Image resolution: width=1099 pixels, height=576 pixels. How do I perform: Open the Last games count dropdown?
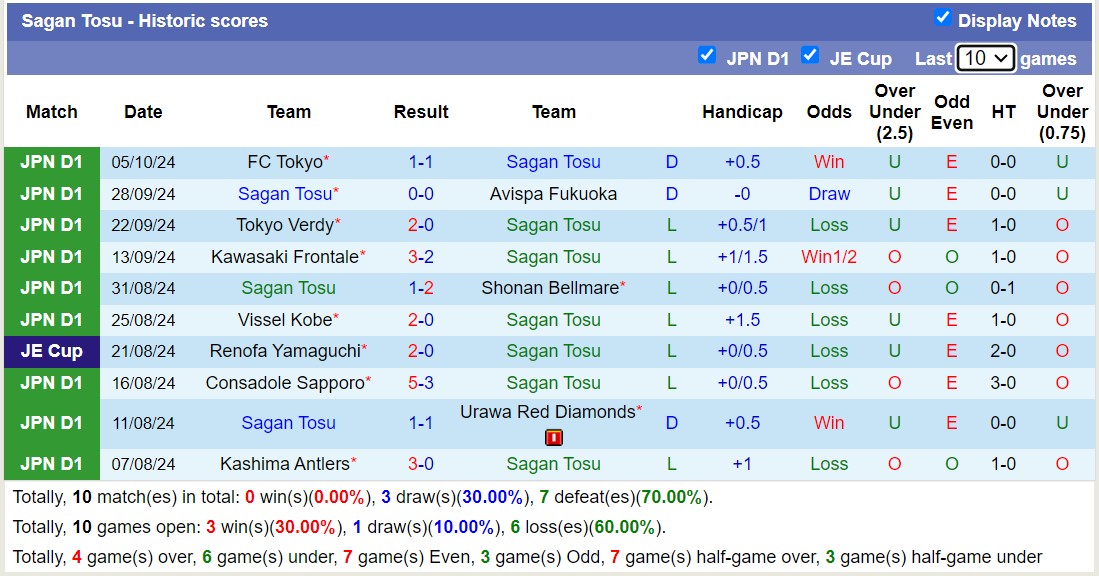[985, 58]
